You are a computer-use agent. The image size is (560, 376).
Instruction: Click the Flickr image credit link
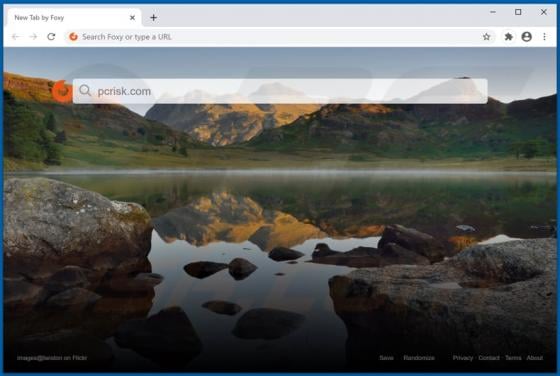coord(52,358)
